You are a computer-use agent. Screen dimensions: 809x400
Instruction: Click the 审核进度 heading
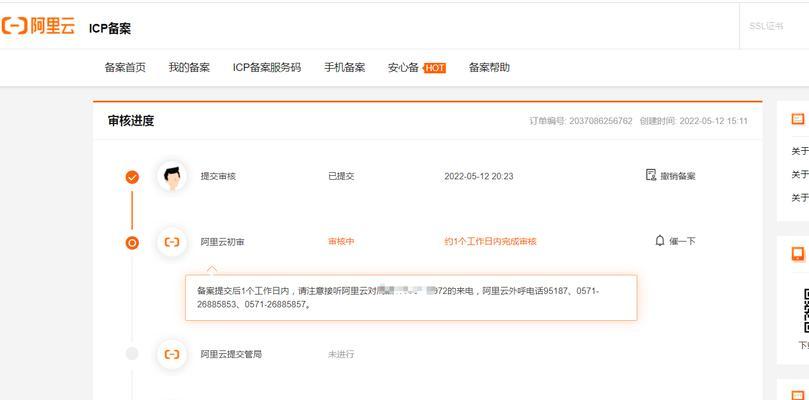pos(131,121)
